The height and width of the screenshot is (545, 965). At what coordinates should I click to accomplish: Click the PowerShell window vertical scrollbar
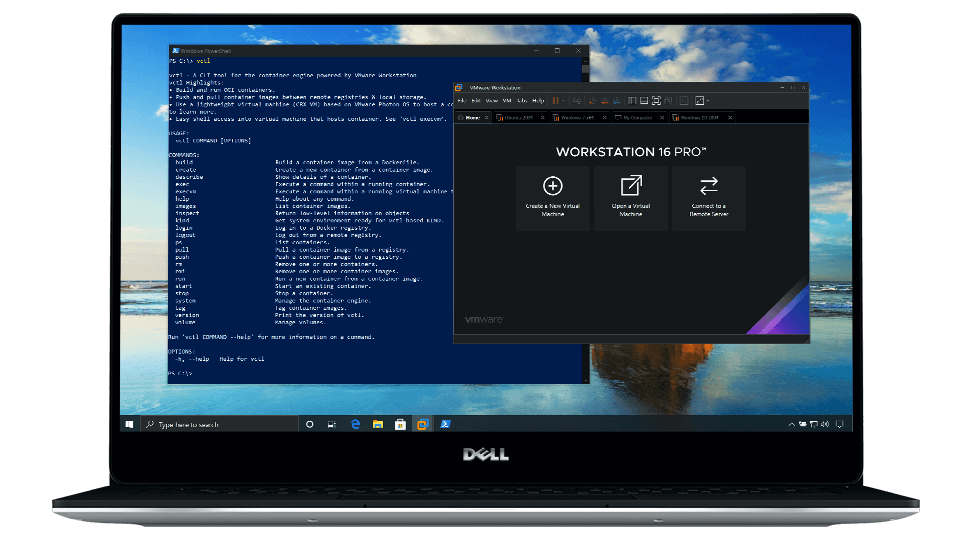[x=585, y=218]
